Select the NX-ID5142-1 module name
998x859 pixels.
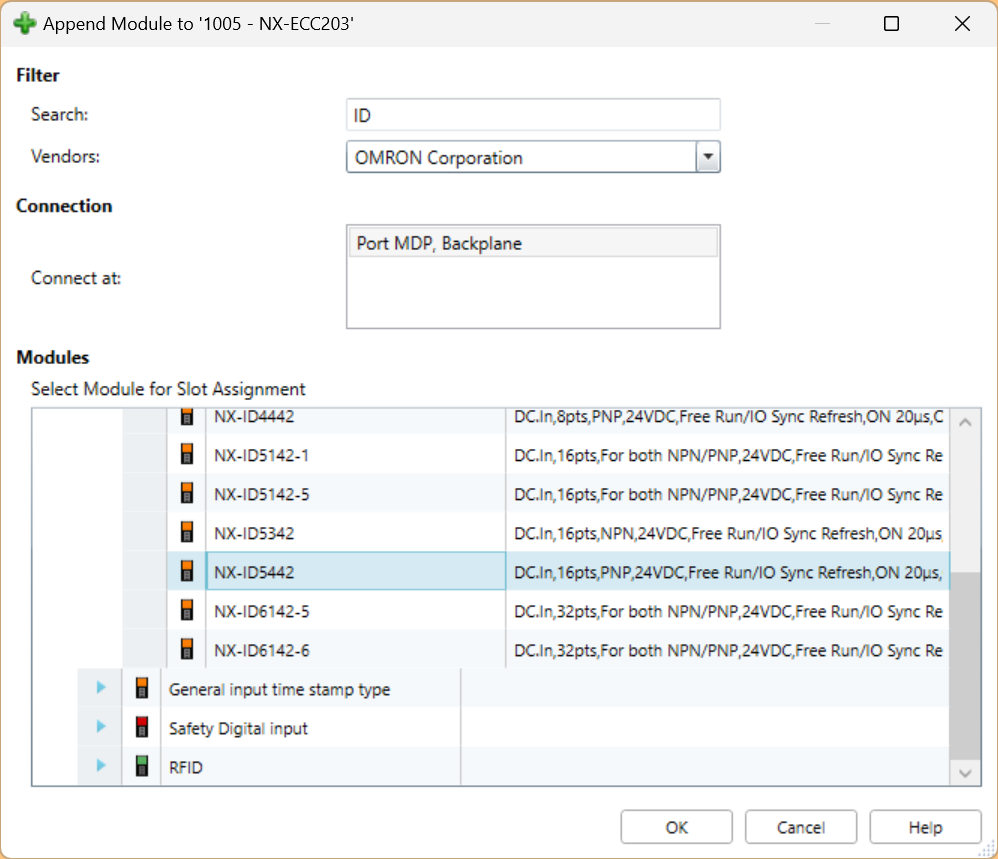click(x=262, y=456)
